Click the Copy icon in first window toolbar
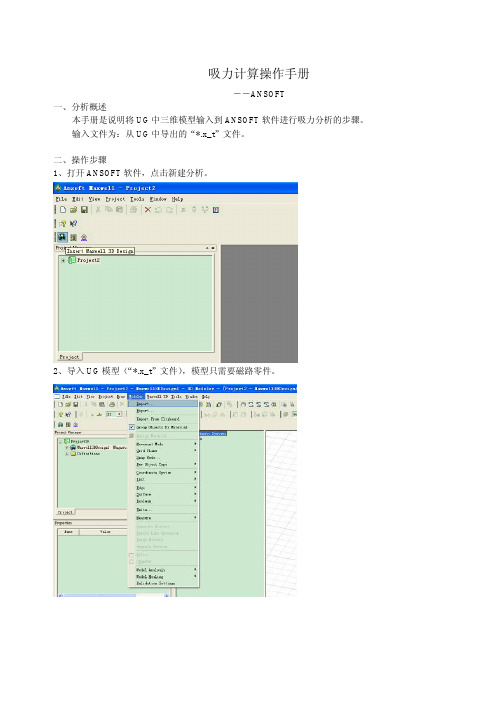 pos(109,210)
